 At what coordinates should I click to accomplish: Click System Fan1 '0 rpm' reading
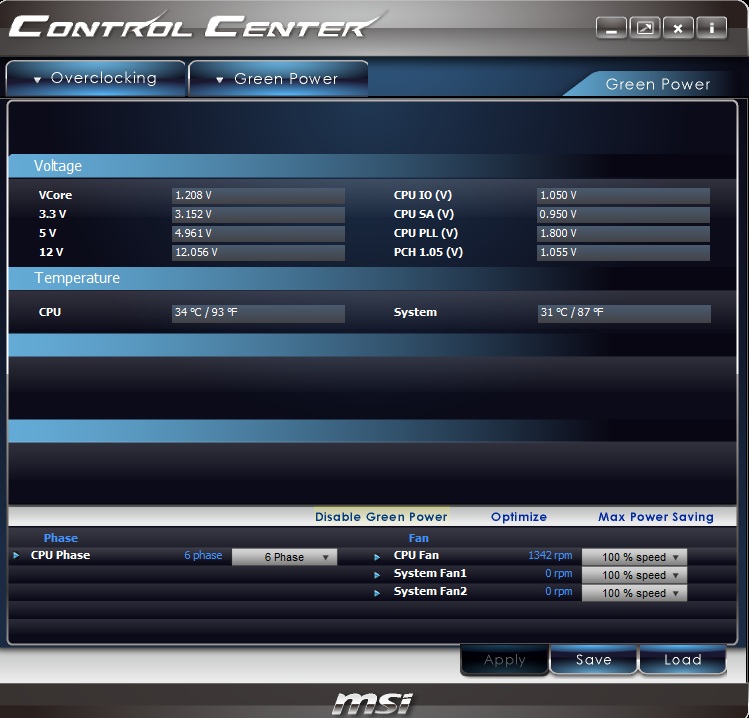[x=558, y=573]
